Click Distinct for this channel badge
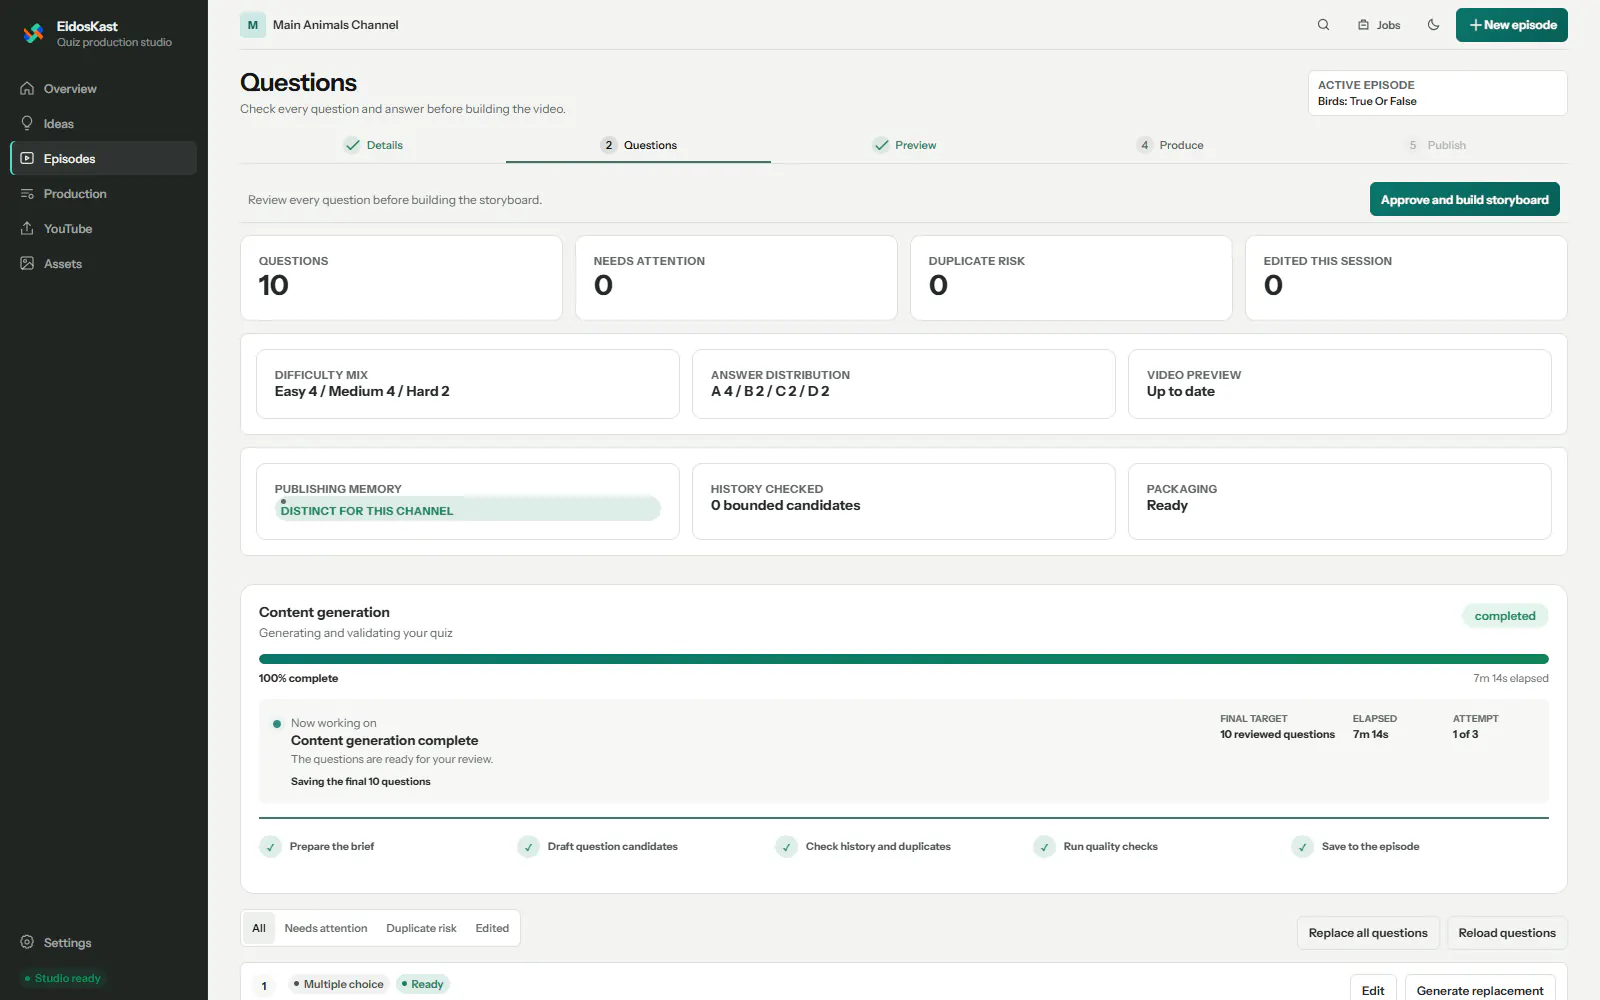 click(x=467, y=509)
